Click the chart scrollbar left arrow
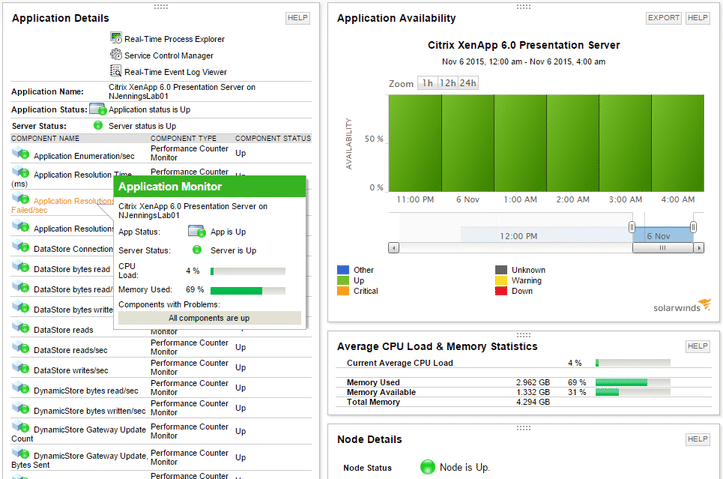This screenshot has height=479, width=723. click(x=393, y=248)
